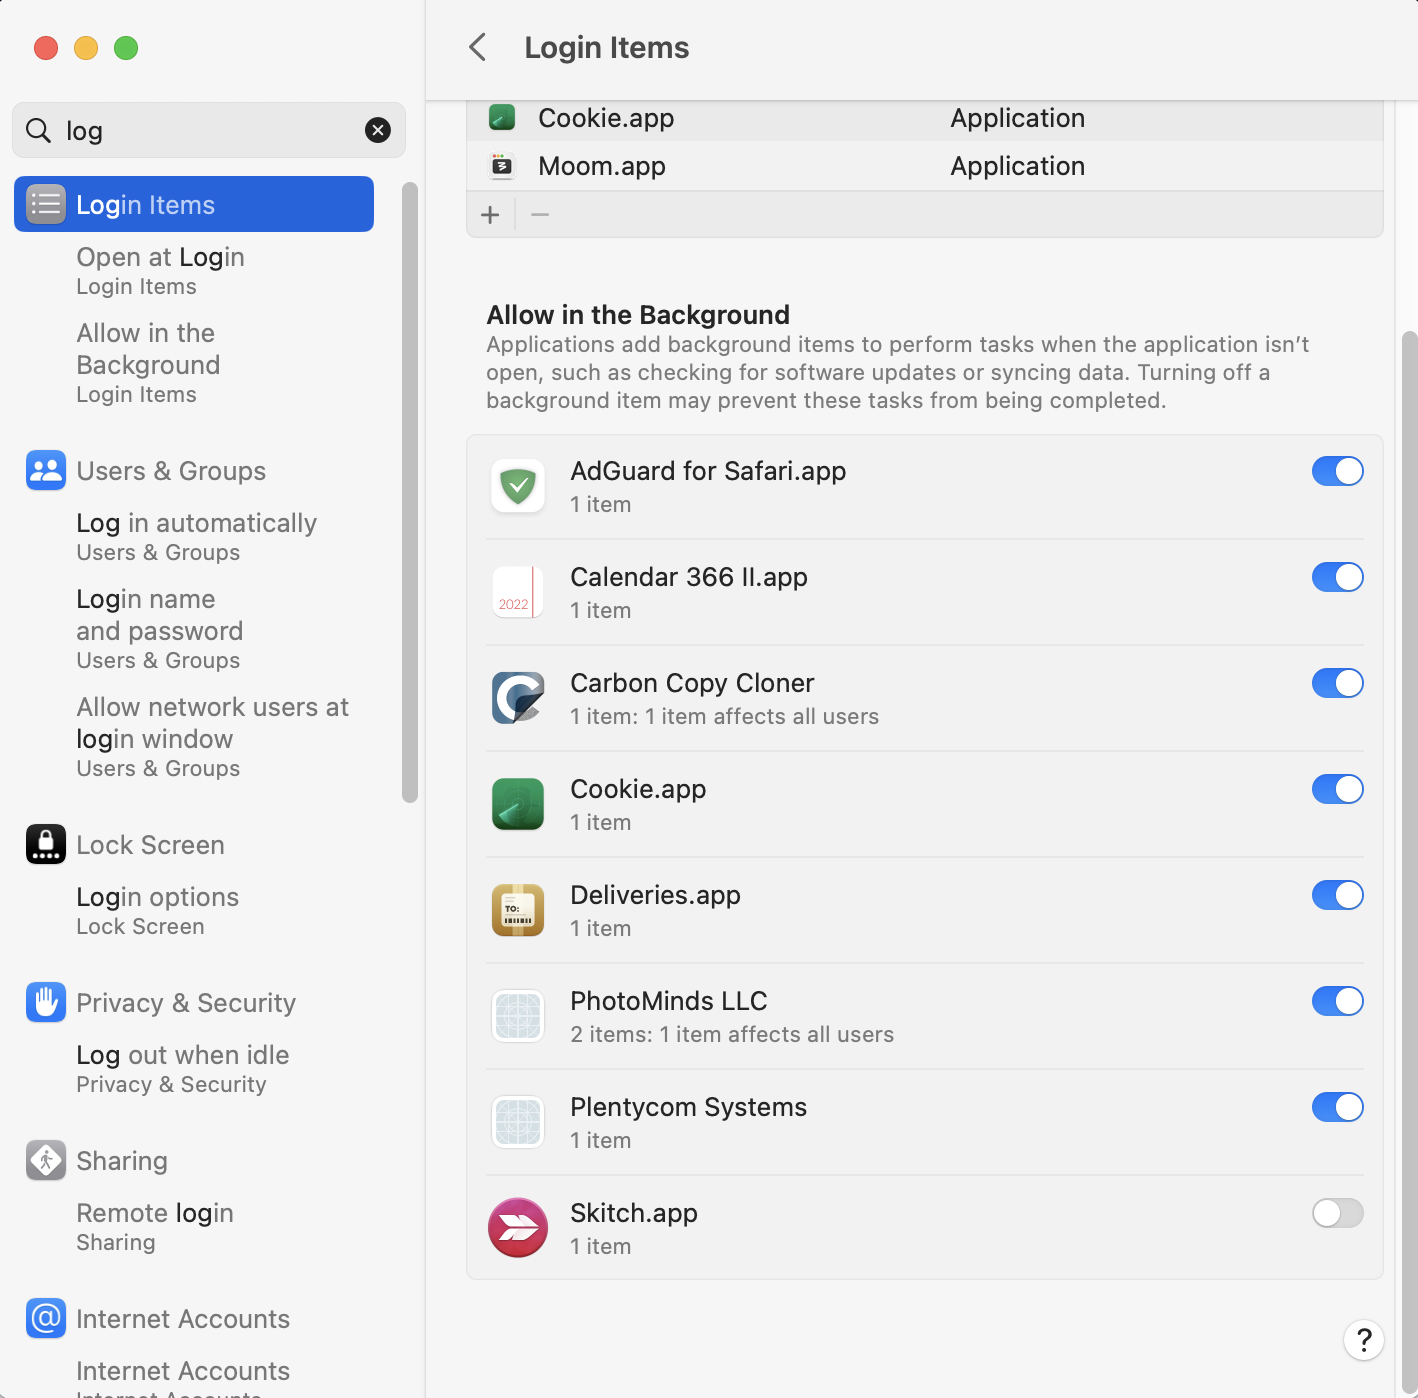Click the Lock Screen sidebar icon

pyautogui.click(x=46, y=844)
